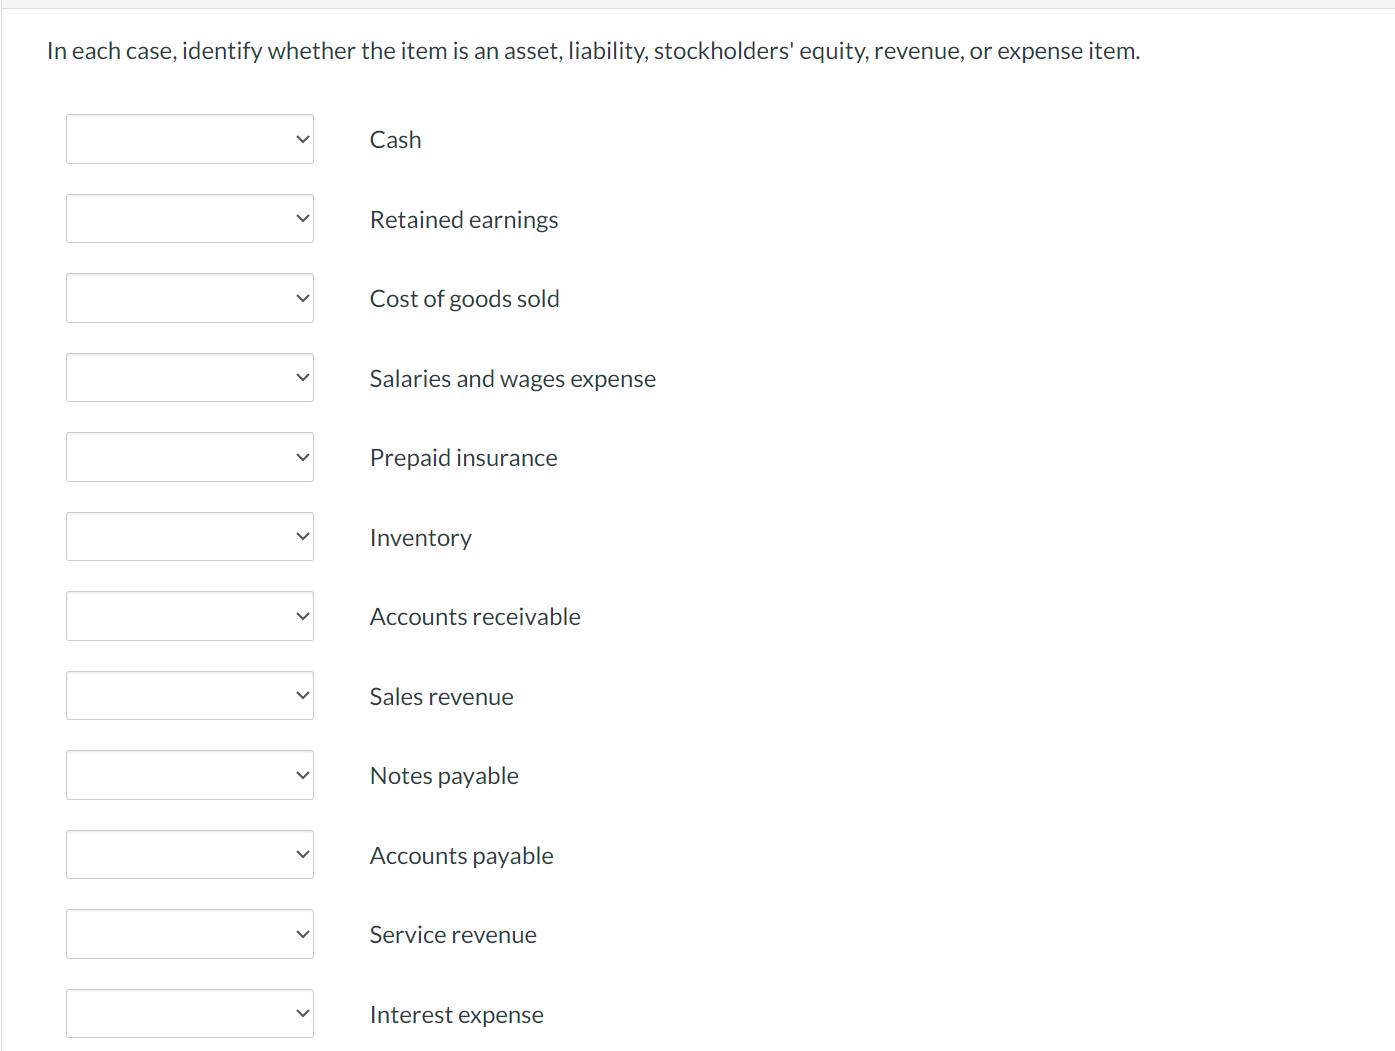Open the dropdown next to Inventory
The image size is (1395, 1051).
point(189,536)
